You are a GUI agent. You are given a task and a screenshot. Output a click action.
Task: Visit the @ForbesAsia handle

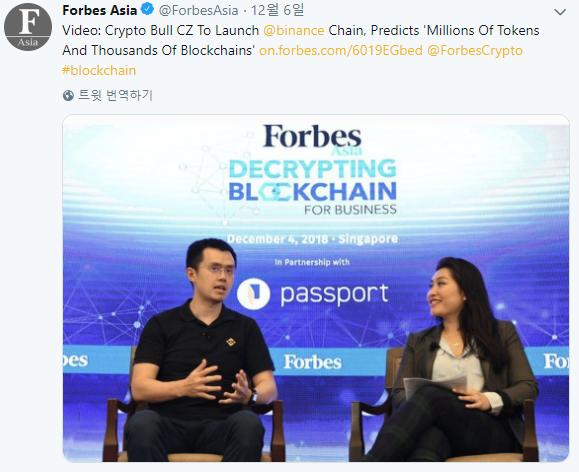click(x=198, y=10)
